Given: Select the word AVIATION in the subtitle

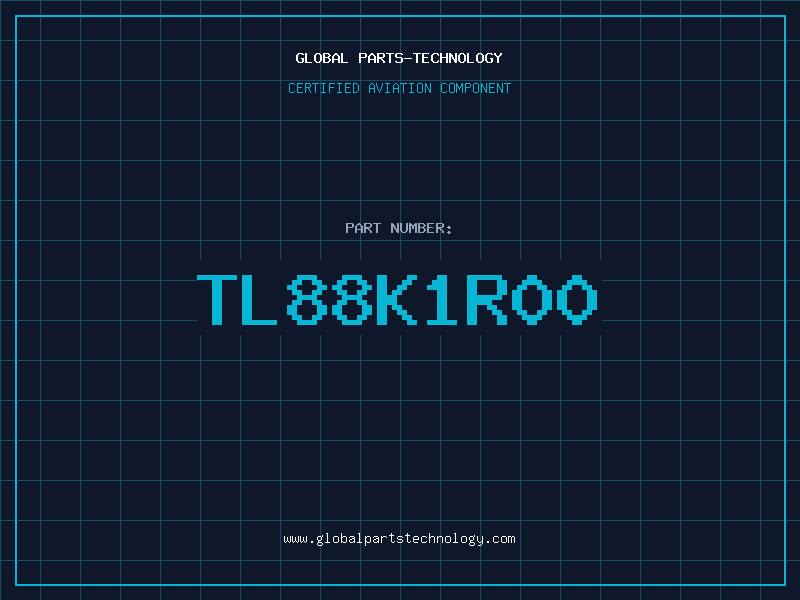Looking at the screenshot, I should 399,88.
